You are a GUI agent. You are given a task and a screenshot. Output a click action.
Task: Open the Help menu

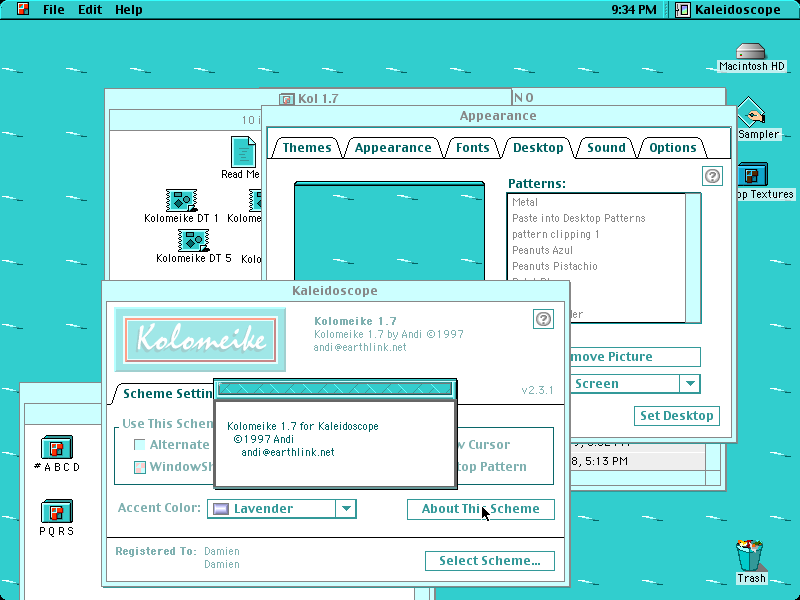(x=129, y=9)
